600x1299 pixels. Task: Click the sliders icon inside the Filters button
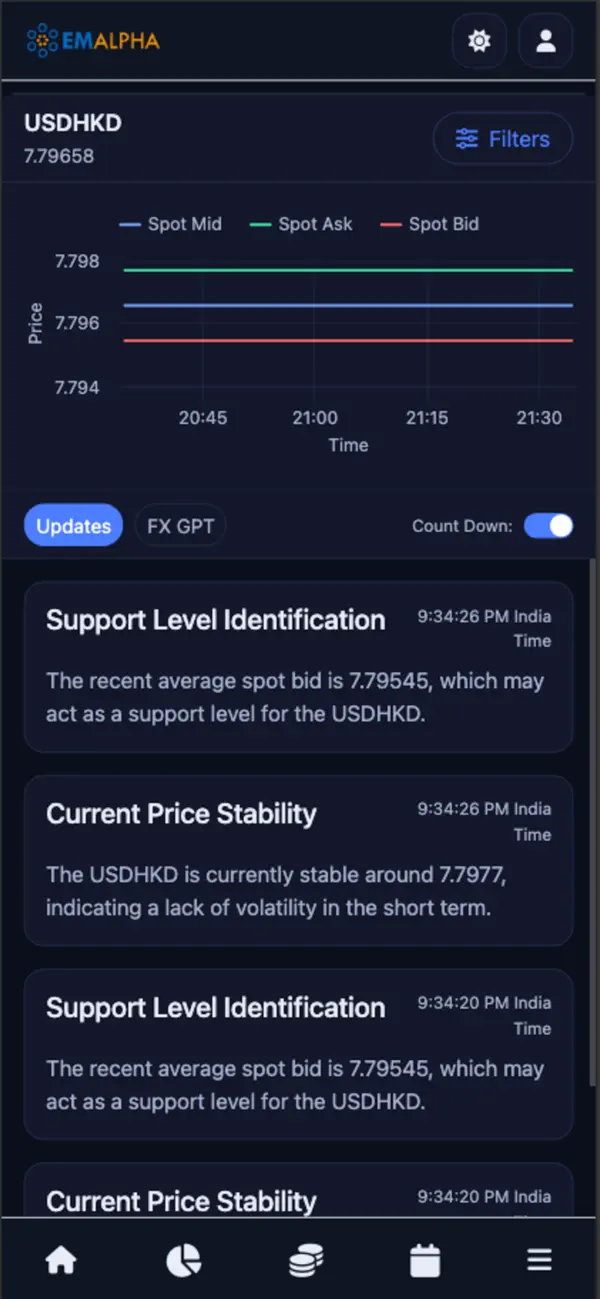tap(466, 139)
